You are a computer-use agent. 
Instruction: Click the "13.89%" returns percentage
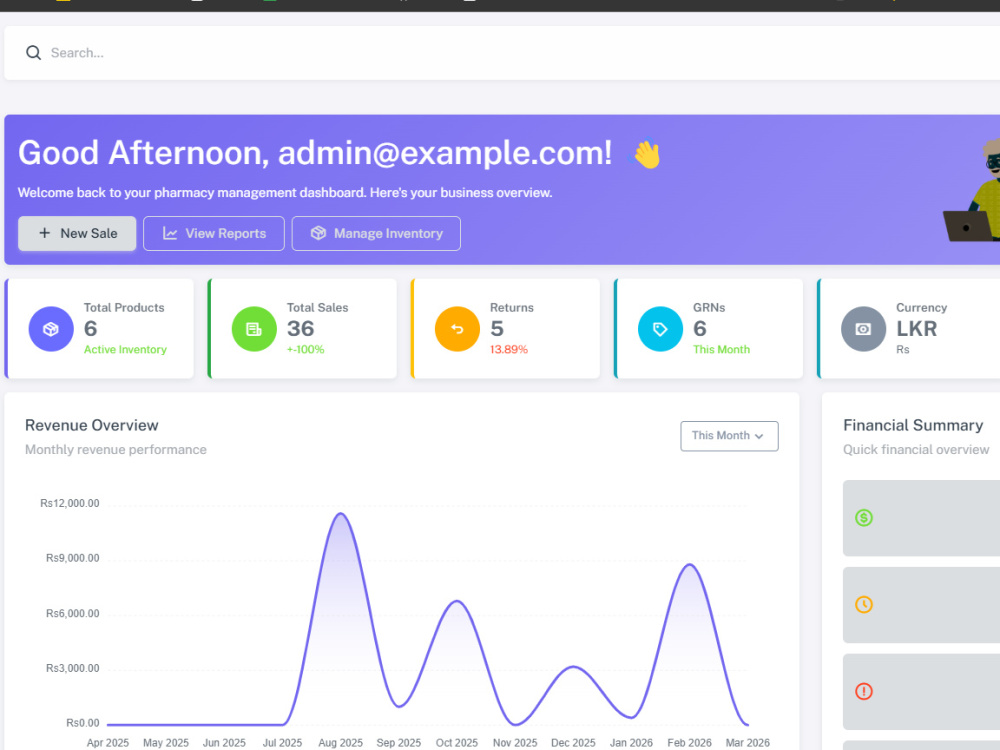pos(509,349)
